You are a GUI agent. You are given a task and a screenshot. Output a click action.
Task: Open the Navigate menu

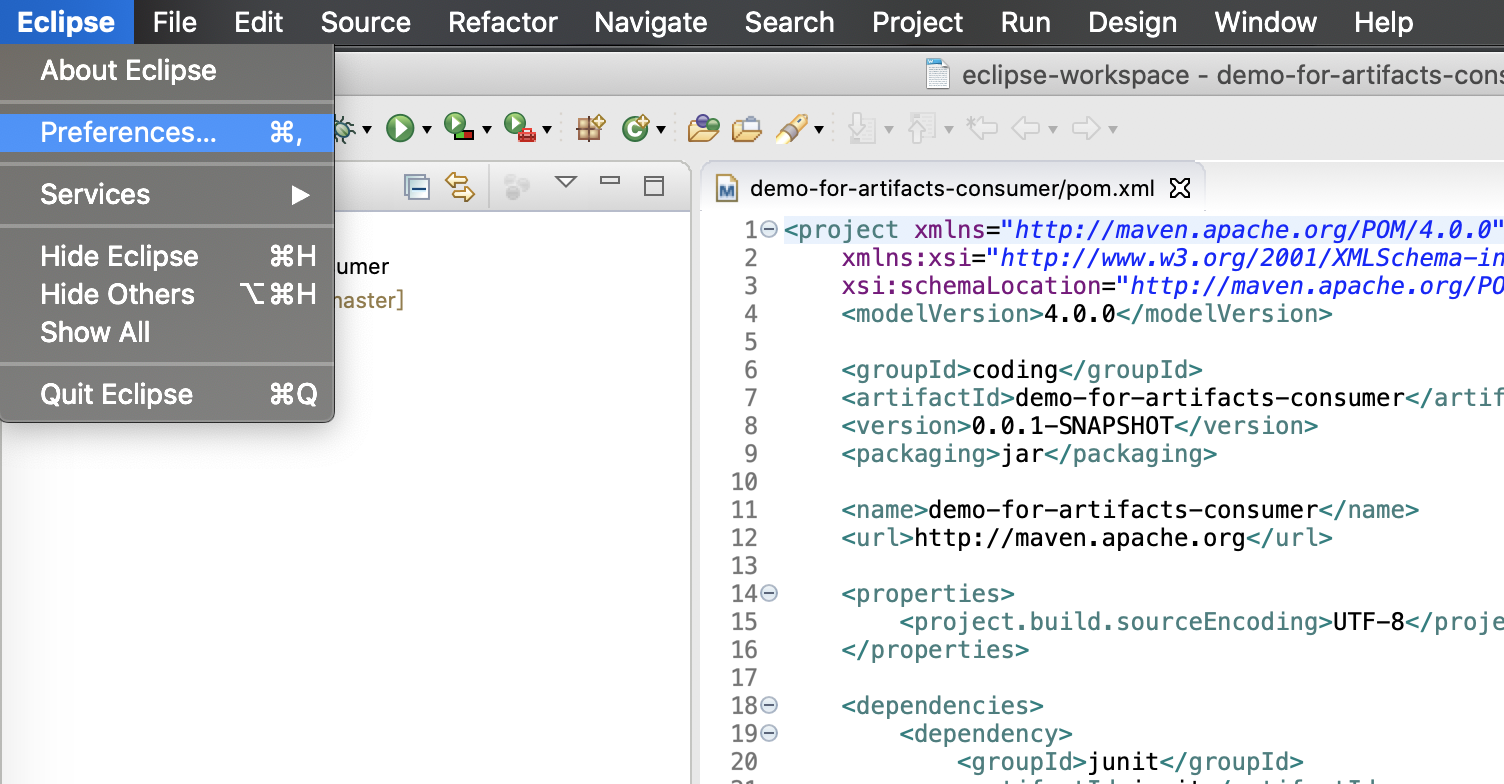pos(651,22)
